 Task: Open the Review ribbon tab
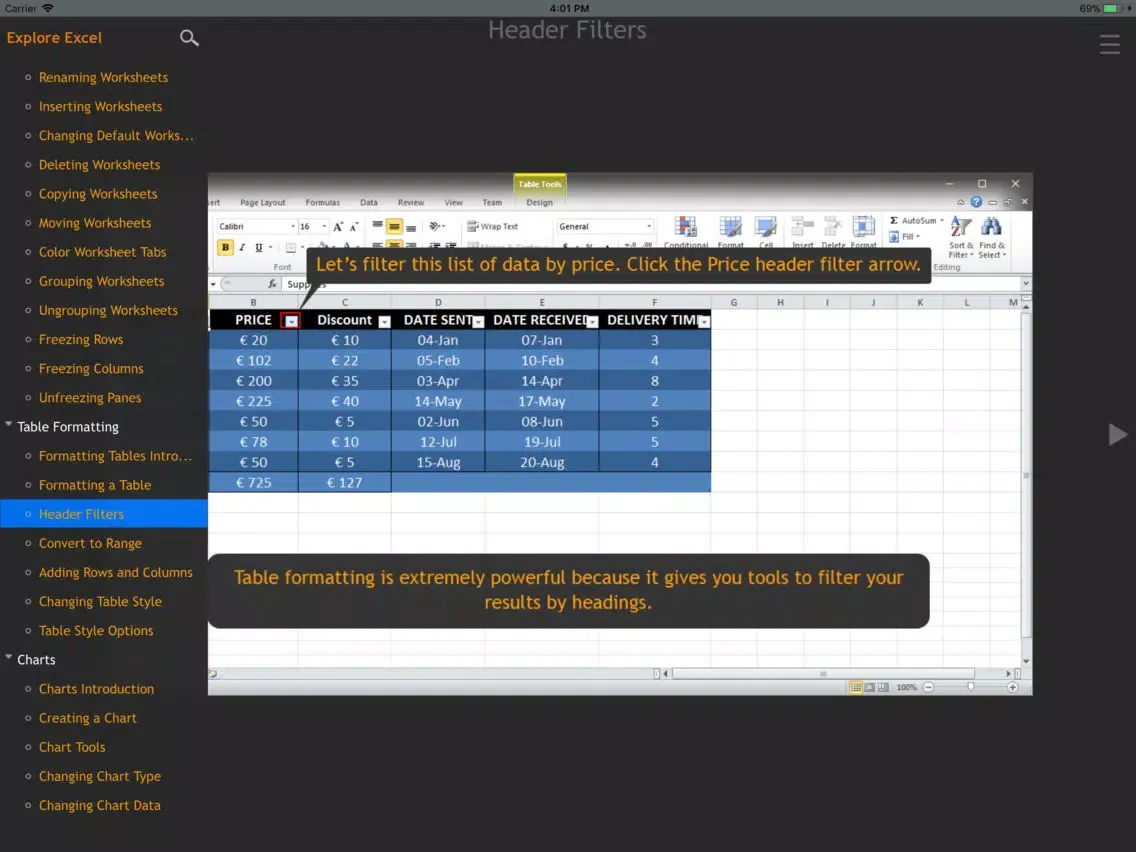(x=411, y=203)
